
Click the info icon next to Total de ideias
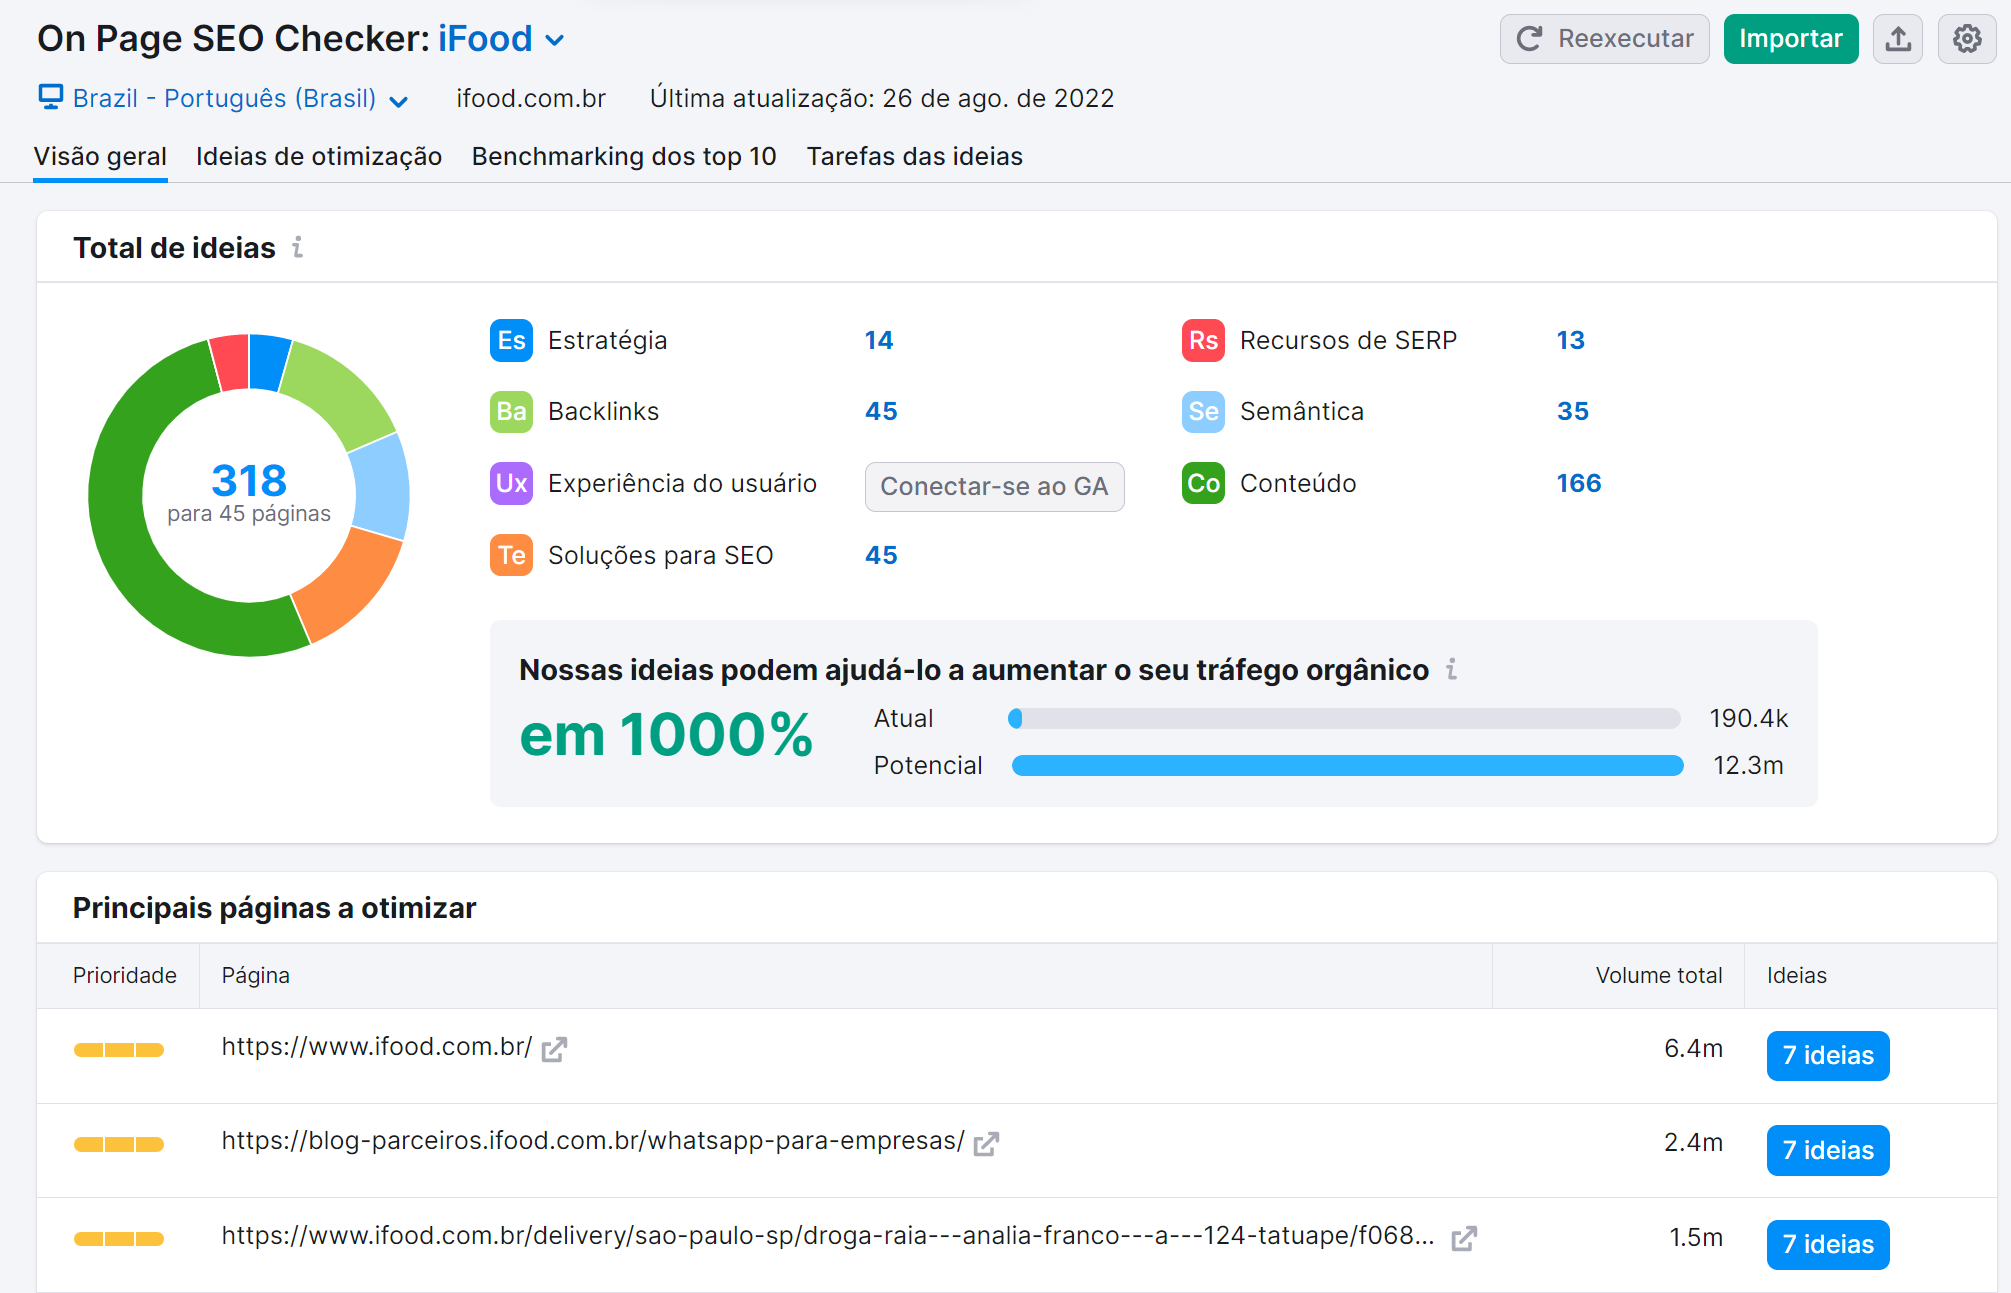(x=297, y=247)
